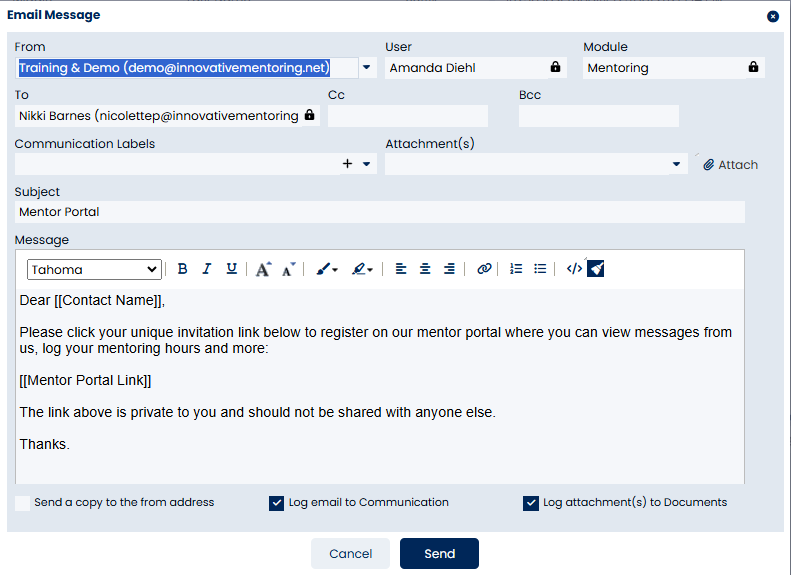Click the lock icon in the User field
Screen dimensions: 791x575
[x=555, y=67]
